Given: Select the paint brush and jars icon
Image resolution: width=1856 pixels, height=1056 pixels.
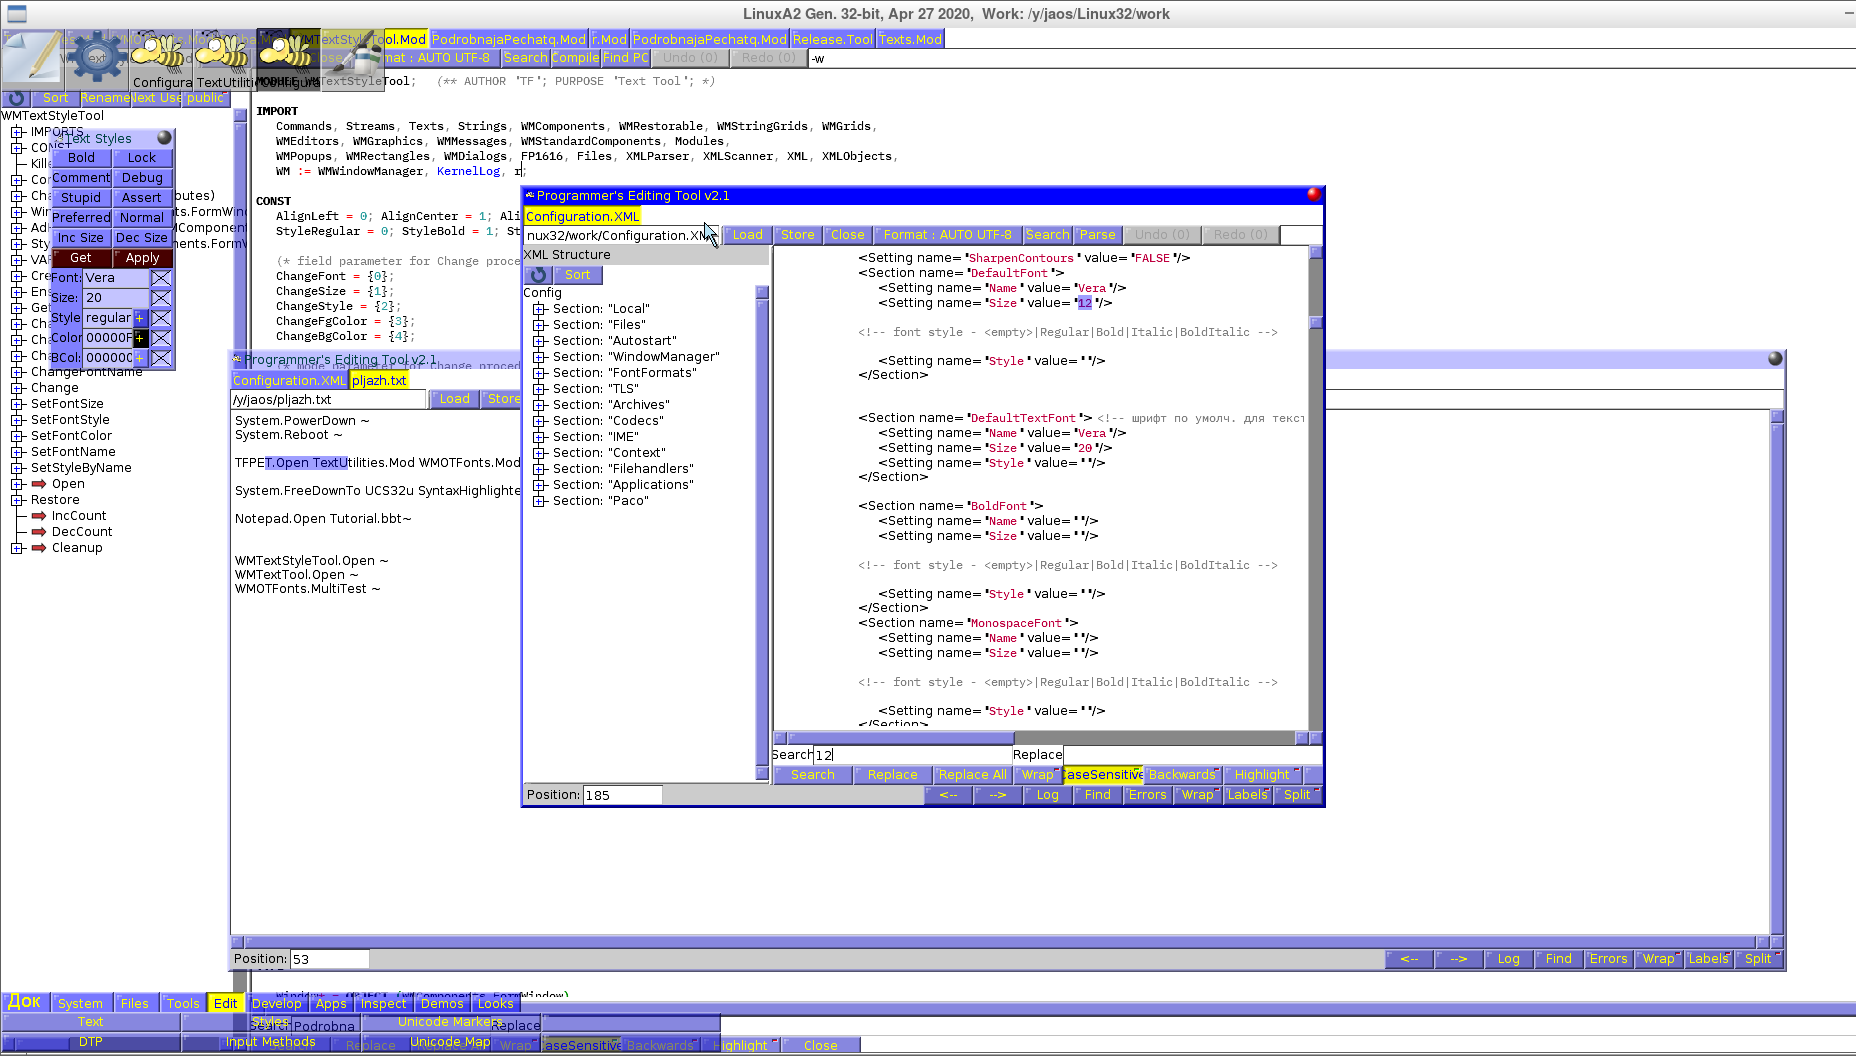Looking at the screenshot, I should pos(352,59).
